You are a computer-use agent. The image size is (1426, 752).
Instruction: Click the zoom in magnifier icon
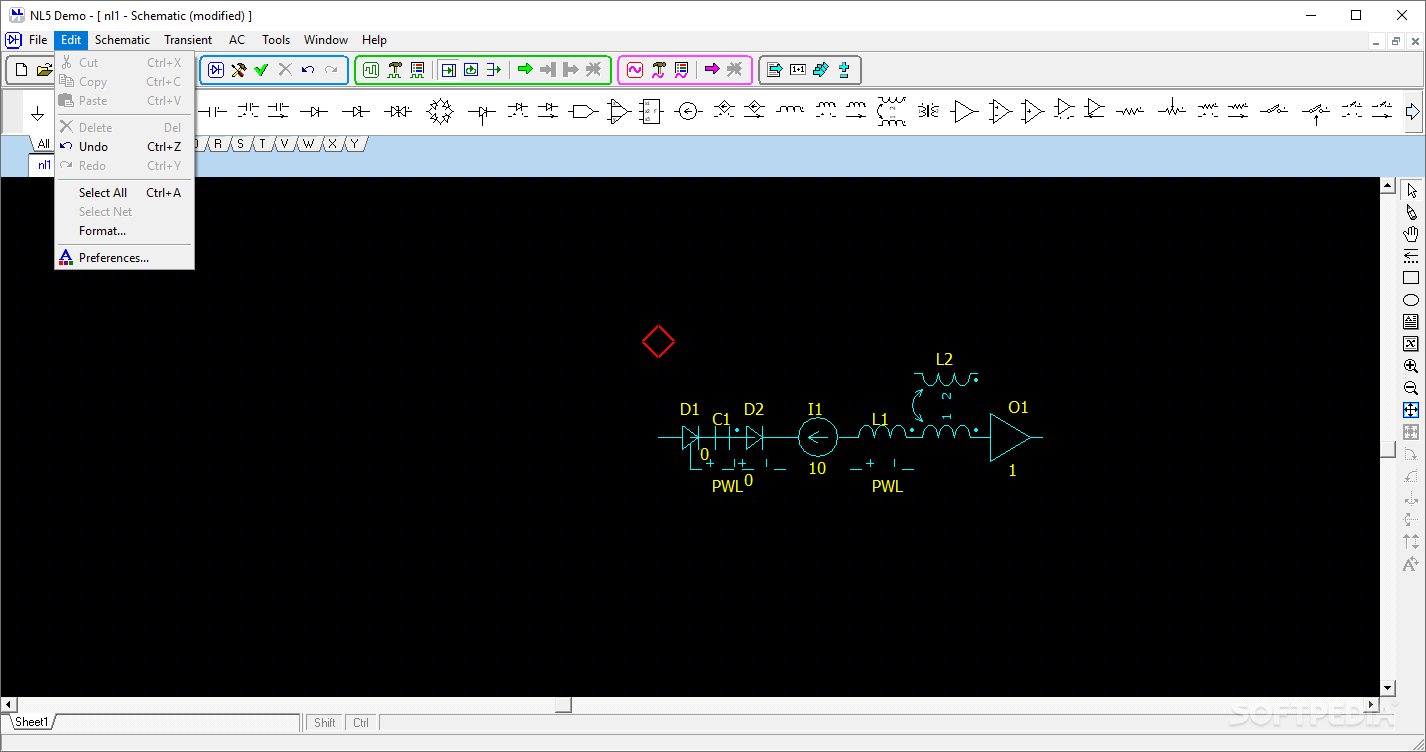tap(1411, 366)
